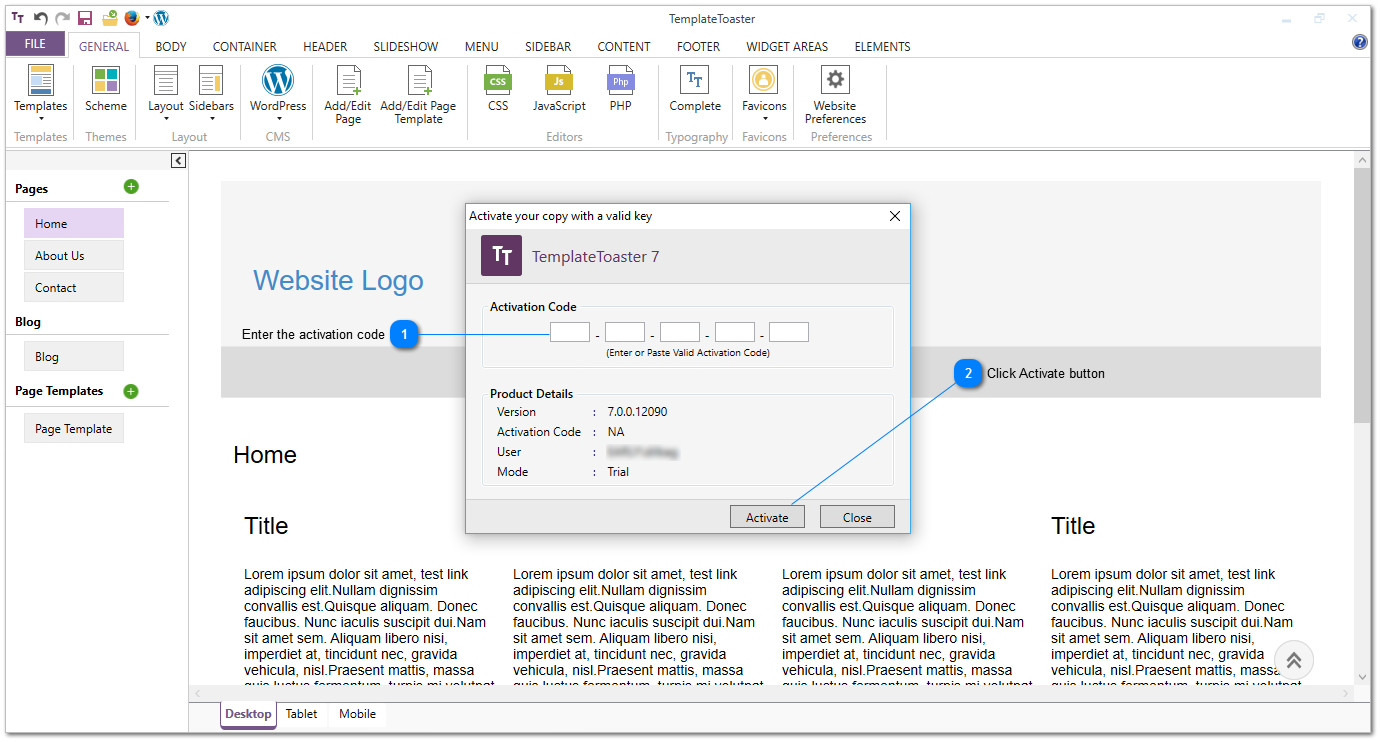Image resolution: width=1380 pixels, height=742 pixels.
Task: Switch to Tablet view tab
Action: click(x=301, y=714)
